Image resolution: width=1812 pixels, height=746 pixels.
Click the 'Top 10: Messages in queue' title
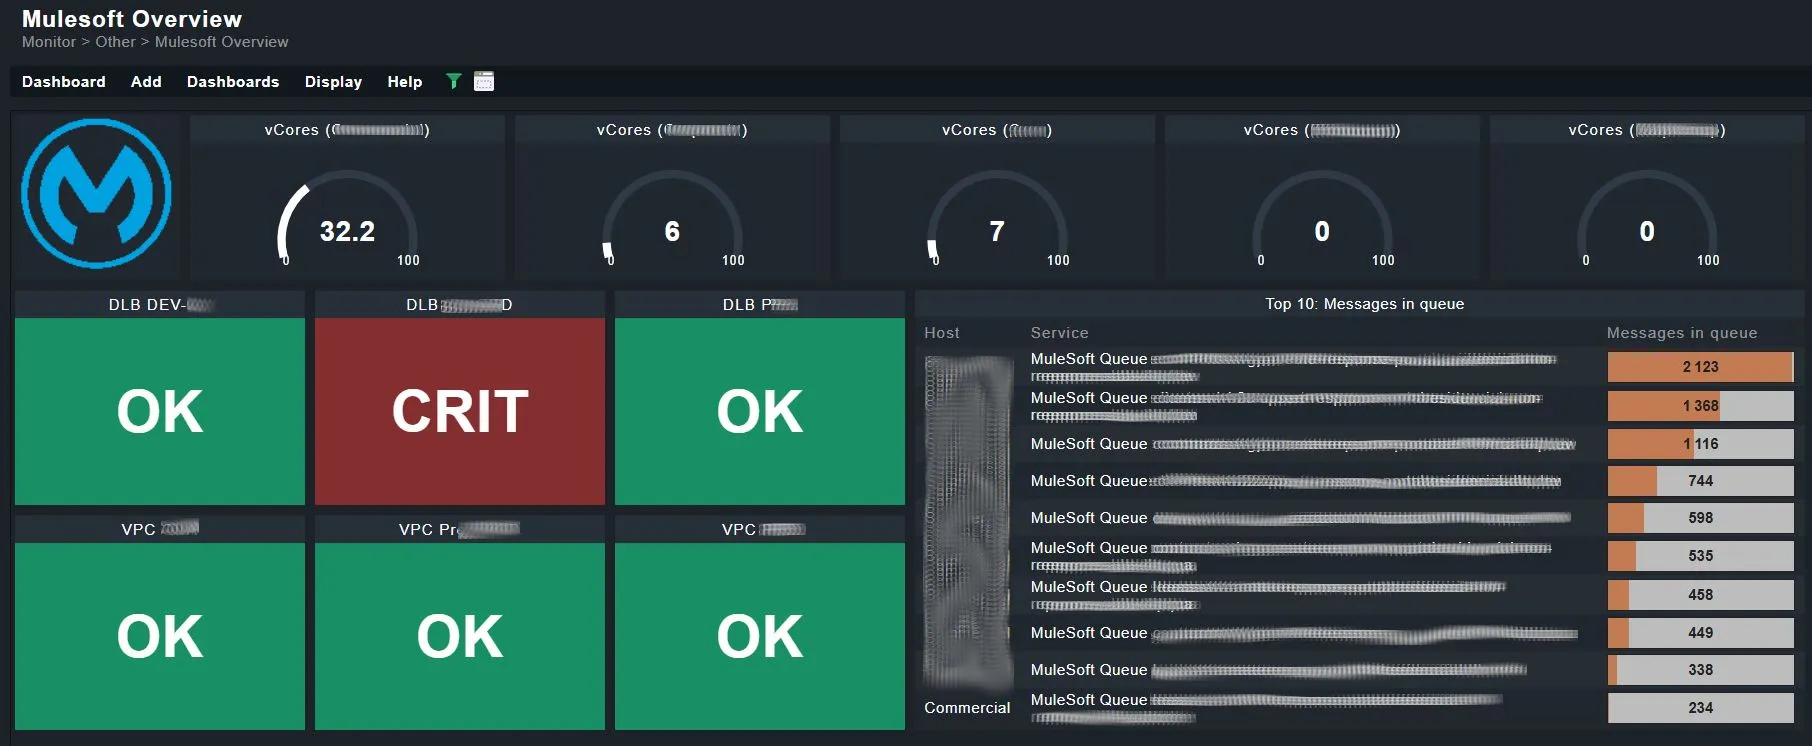click(1364, 304)
